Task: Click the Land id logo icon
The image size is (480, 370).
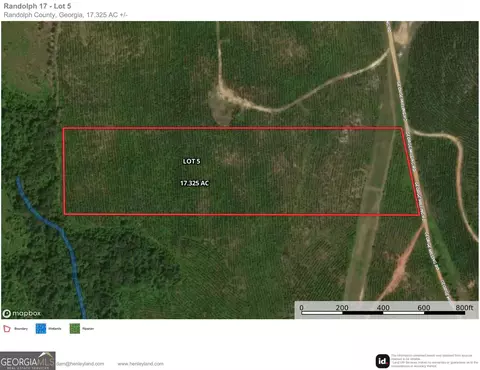Action: pyautogui.click(x=383, y=361)
